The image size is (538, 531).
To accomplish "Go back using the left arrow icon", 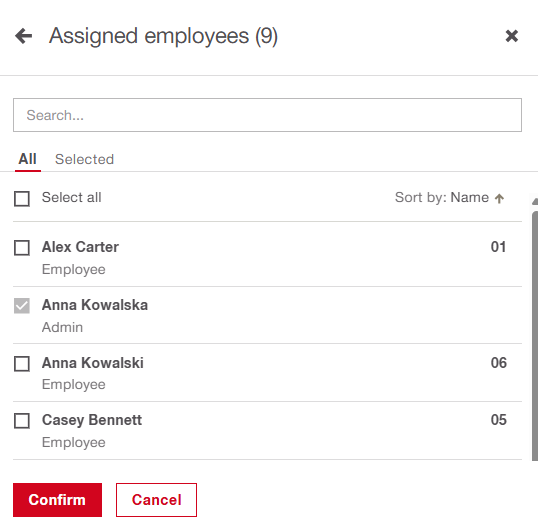I will coord(24,36).
